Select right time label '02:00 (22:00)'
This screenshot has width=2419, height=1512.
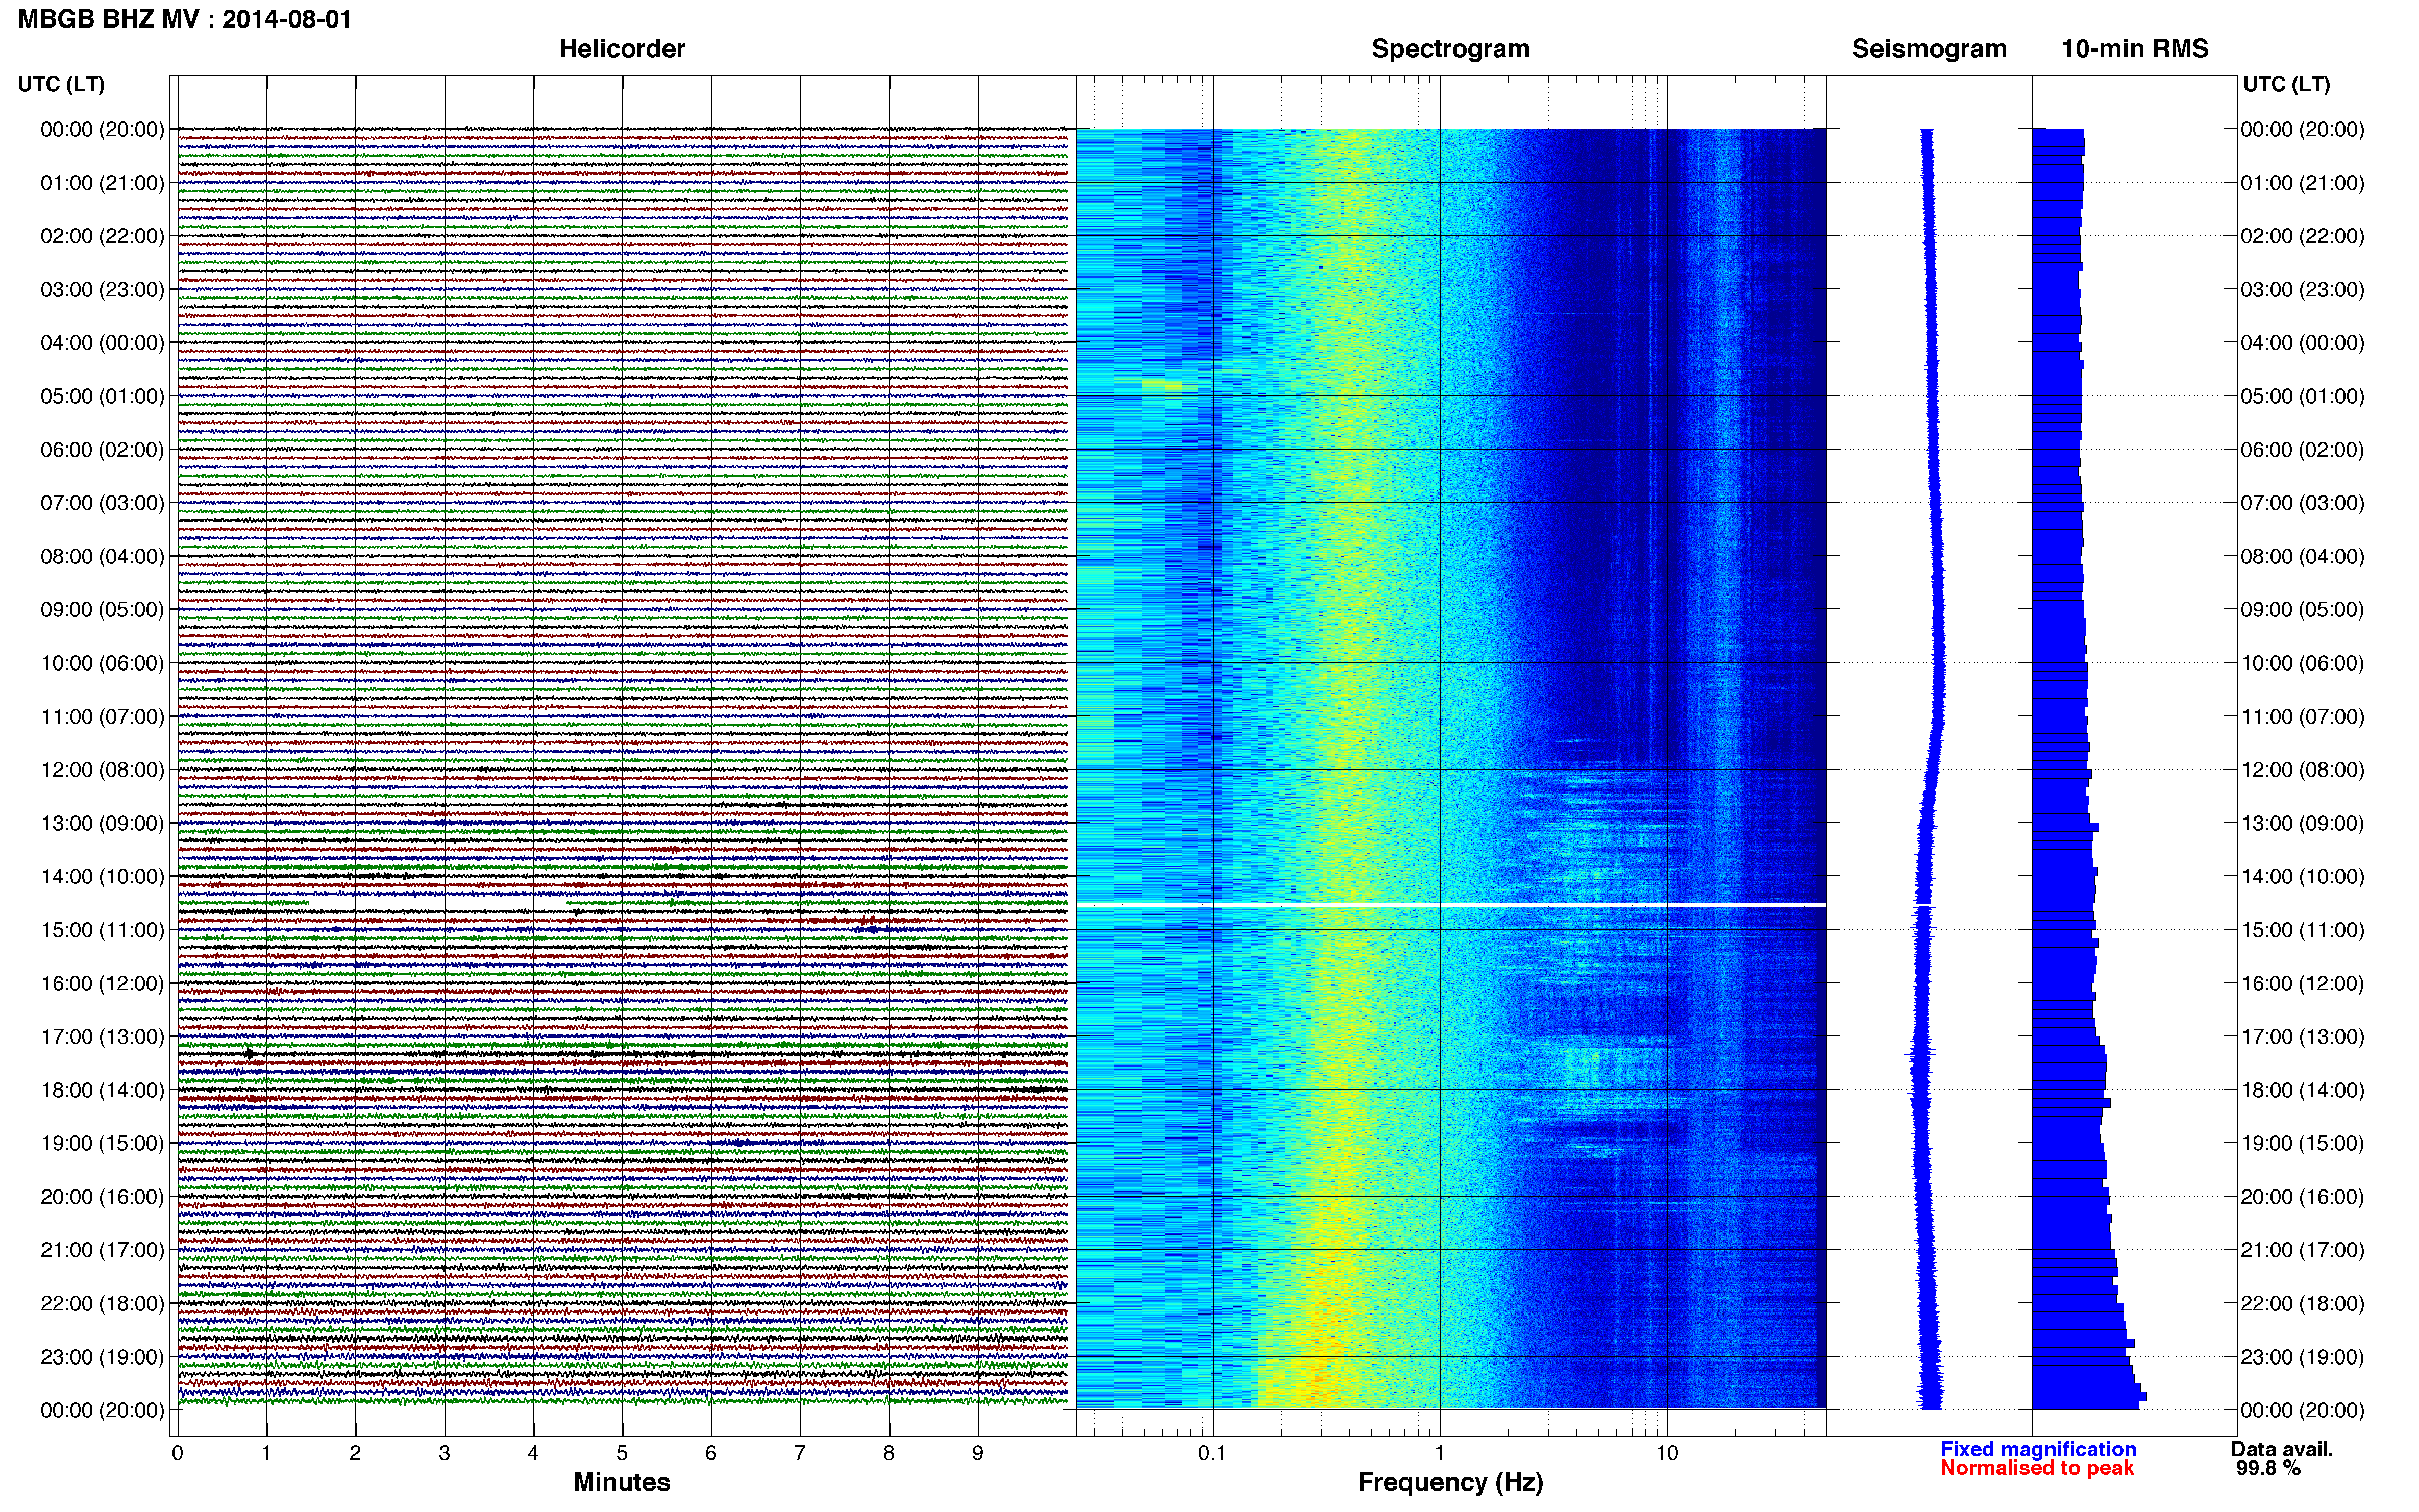tap(2302, 236)
